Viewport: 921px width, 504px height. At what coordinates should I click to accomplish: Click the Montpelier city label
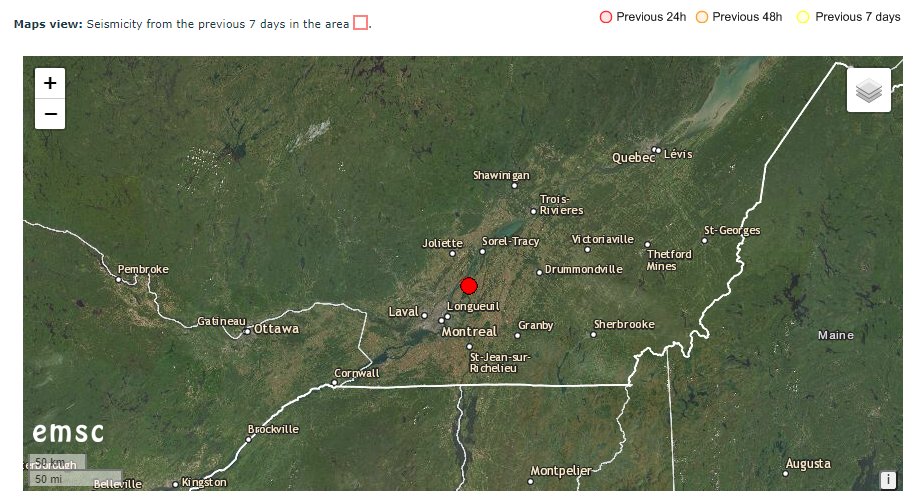coord(561,471)
